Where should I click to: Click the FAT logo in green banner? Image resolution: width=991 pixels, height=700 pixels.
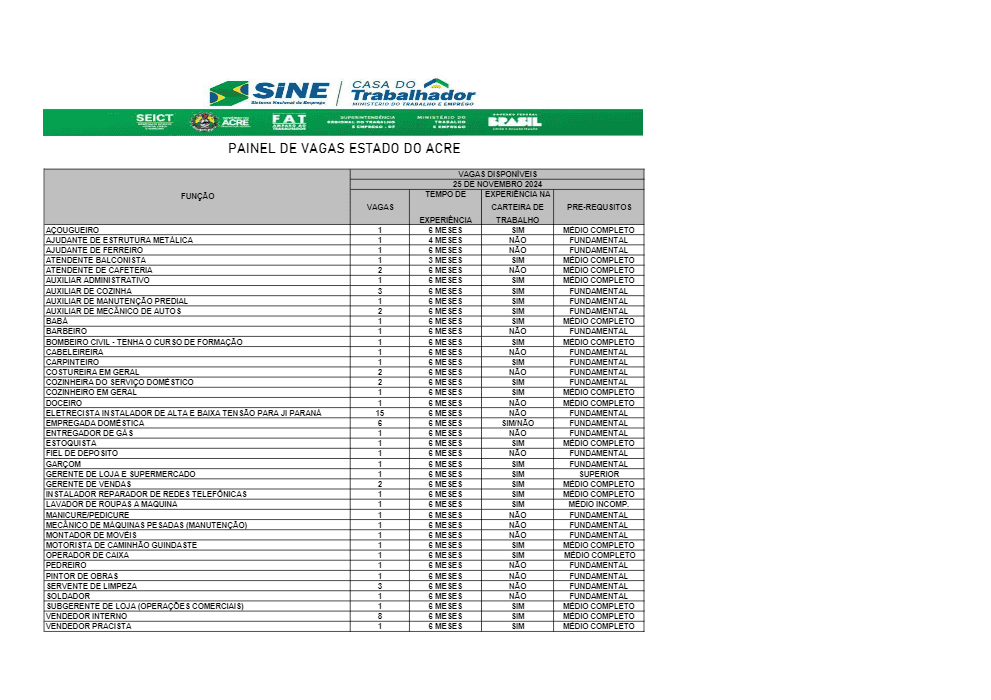[x=289, y=122]
